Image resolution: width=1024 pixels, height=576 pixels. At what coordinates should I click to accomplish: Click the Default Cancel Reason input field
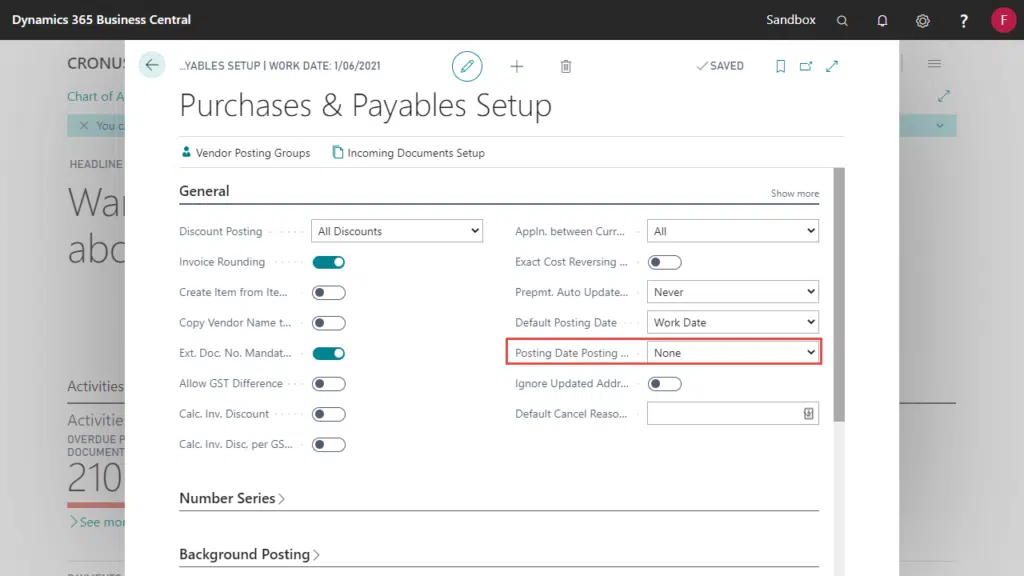725,414
